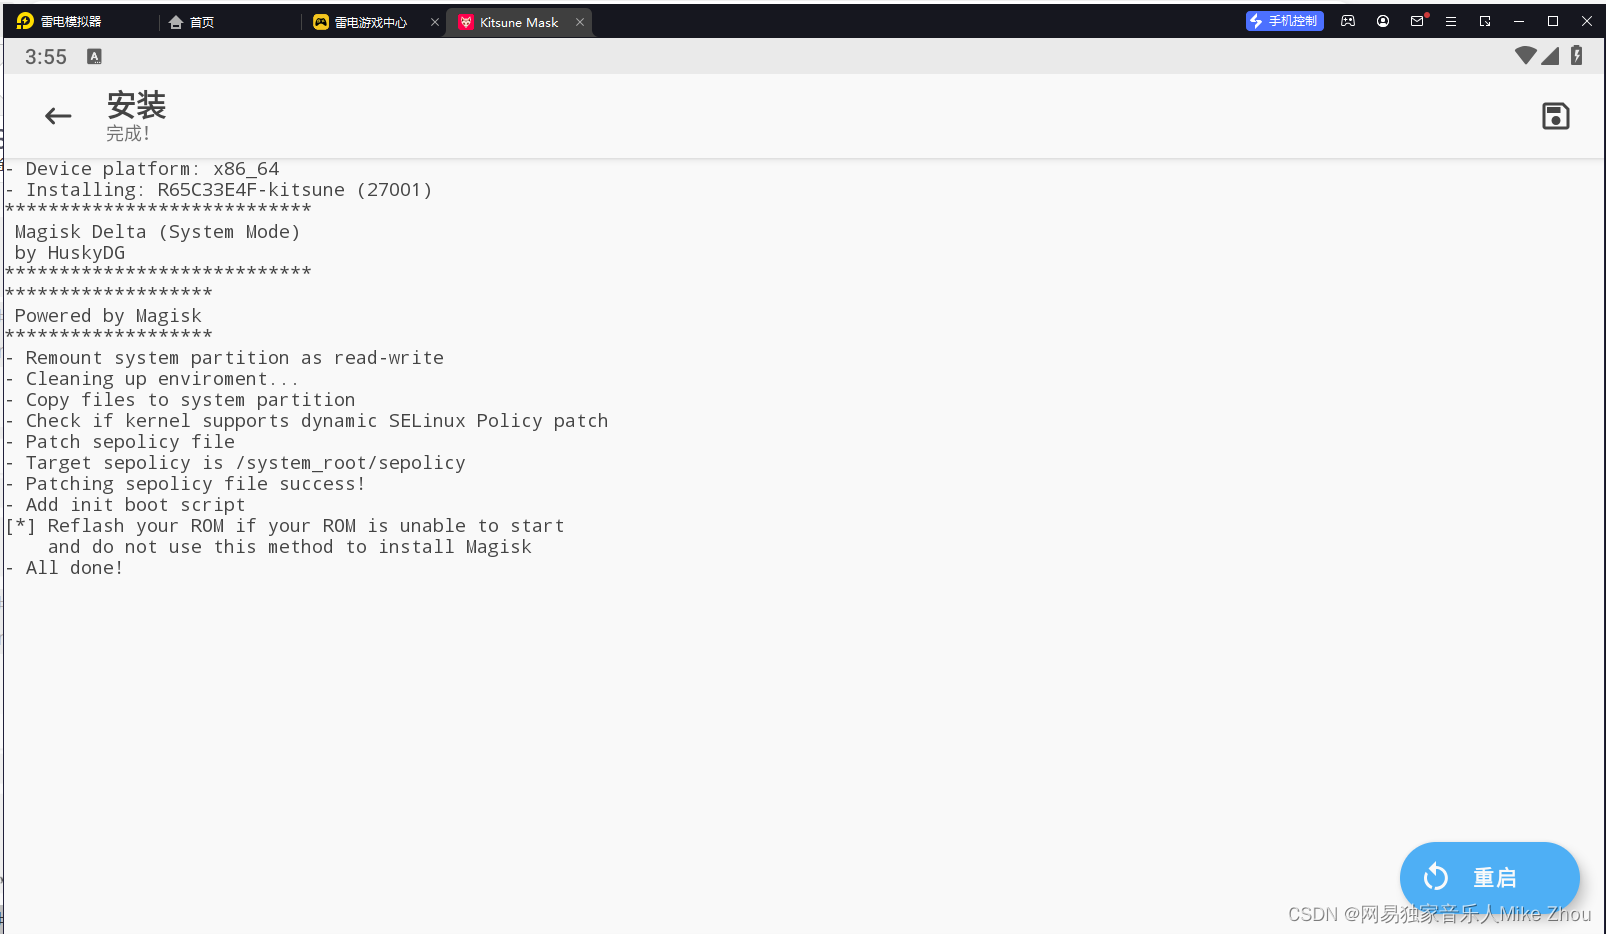The height and width of the screenshot is (934, 1606).
Task: Save the install log with the disk icon
Action: 1555,116
